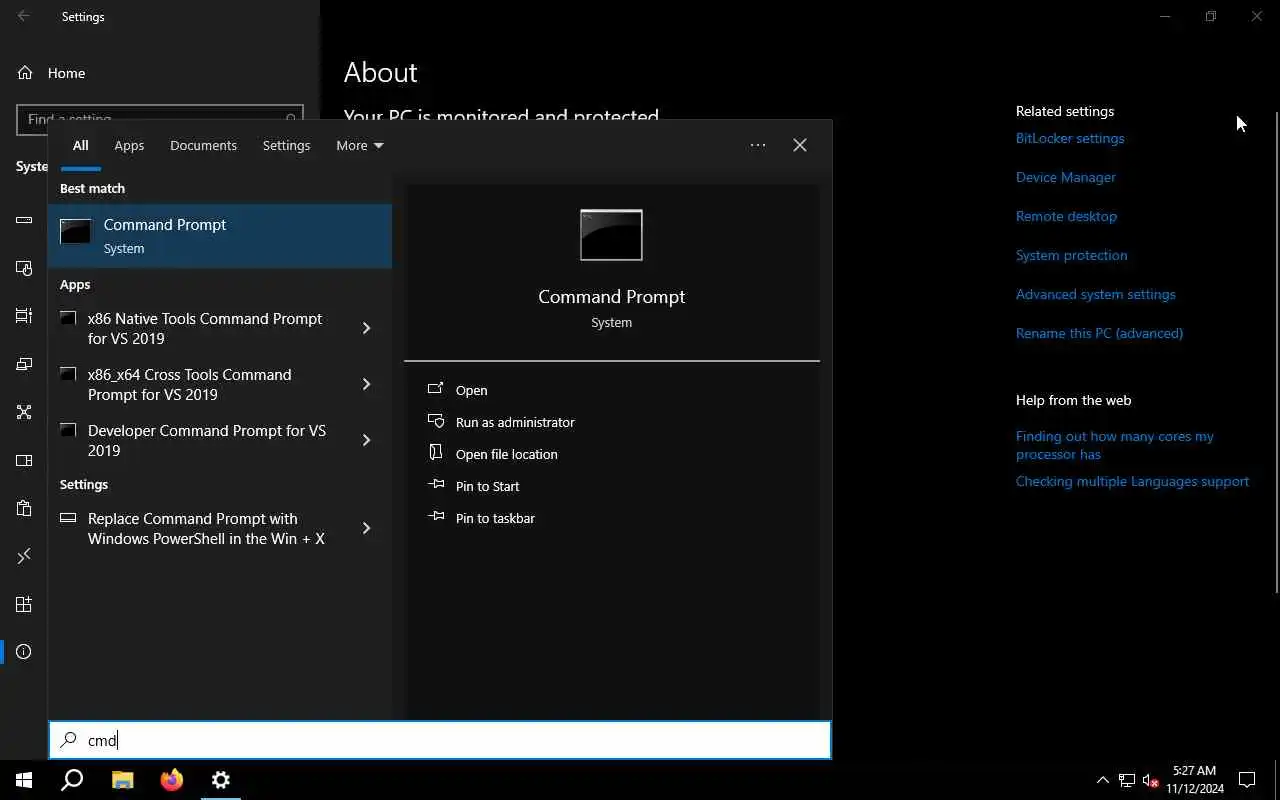Open the network status tray icon
The width and height of the screenshot is (1280, 800).
tap(1127, 780)
